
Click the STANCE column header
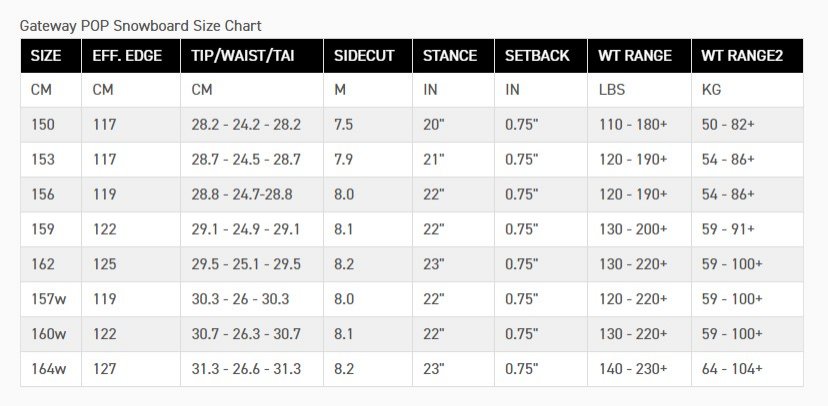(454, 55)
